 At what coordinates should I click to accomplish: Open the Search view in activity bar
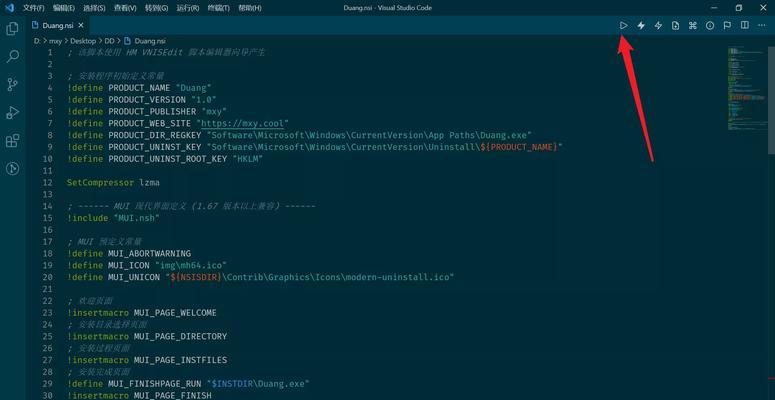pos(12,56)
